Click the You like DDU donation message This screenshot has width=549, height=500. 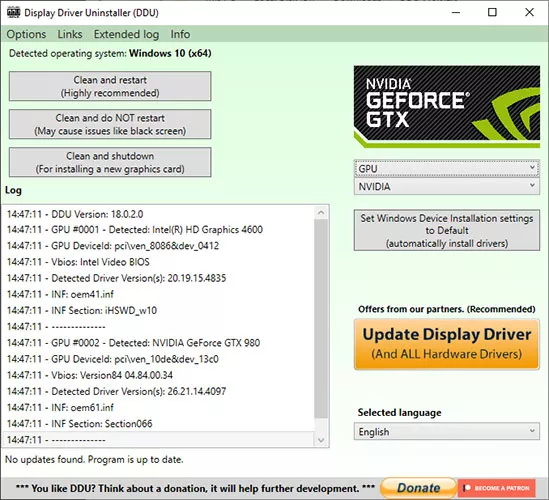195,488
